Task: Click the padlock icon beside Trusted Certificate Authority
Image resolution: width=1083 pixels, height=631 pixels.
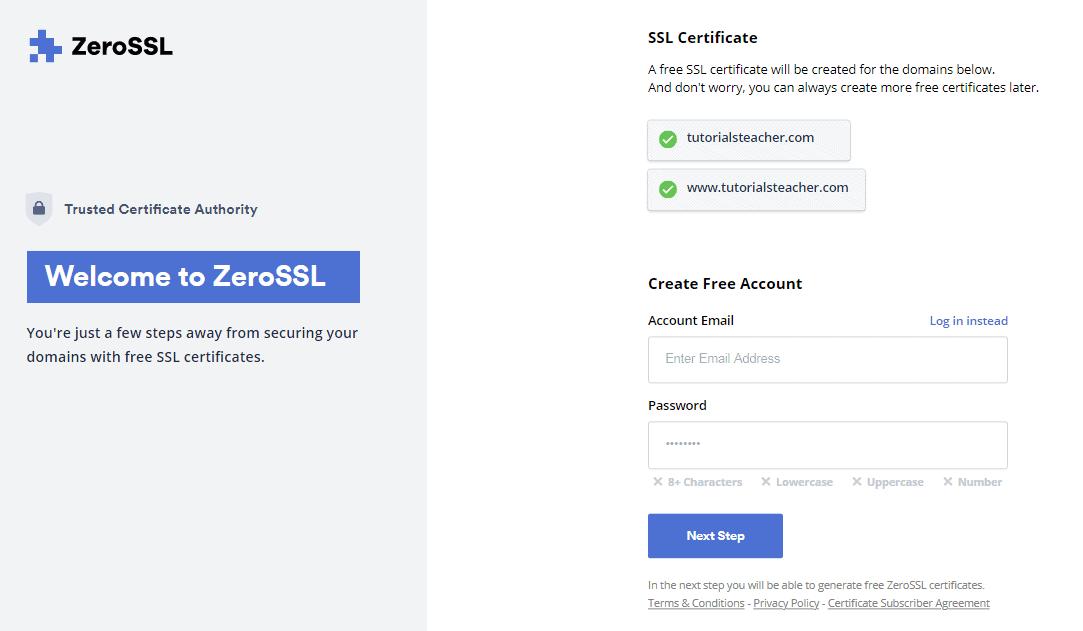Action: point(38,208)
